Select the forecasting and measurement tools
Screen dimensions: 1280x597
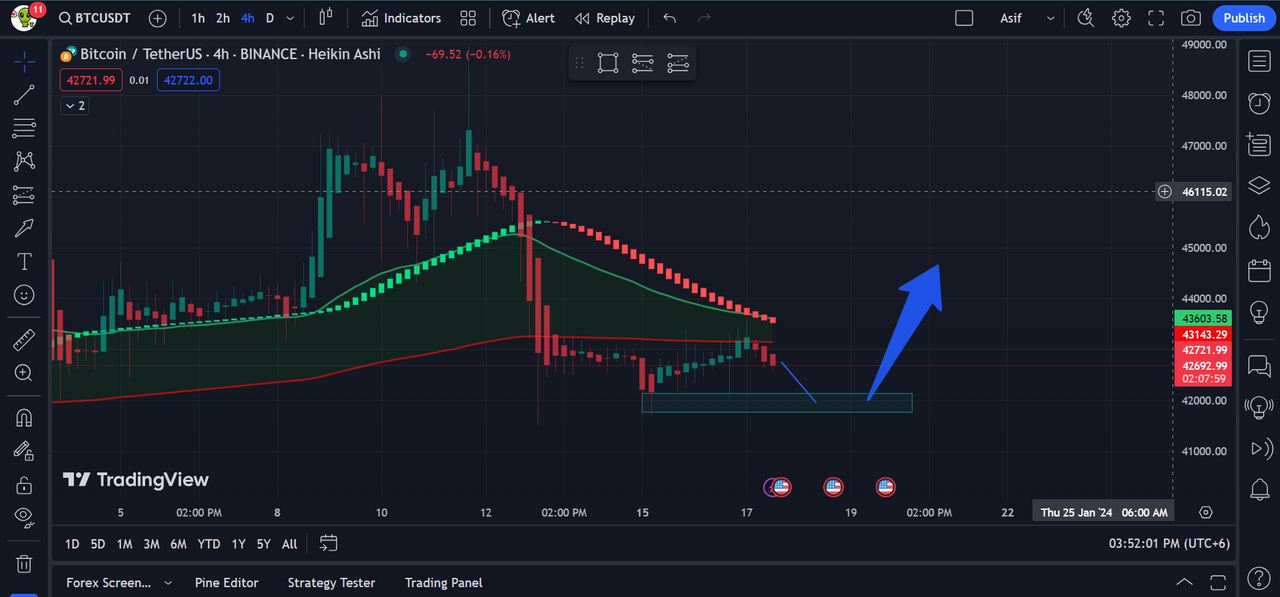[24, 194]
